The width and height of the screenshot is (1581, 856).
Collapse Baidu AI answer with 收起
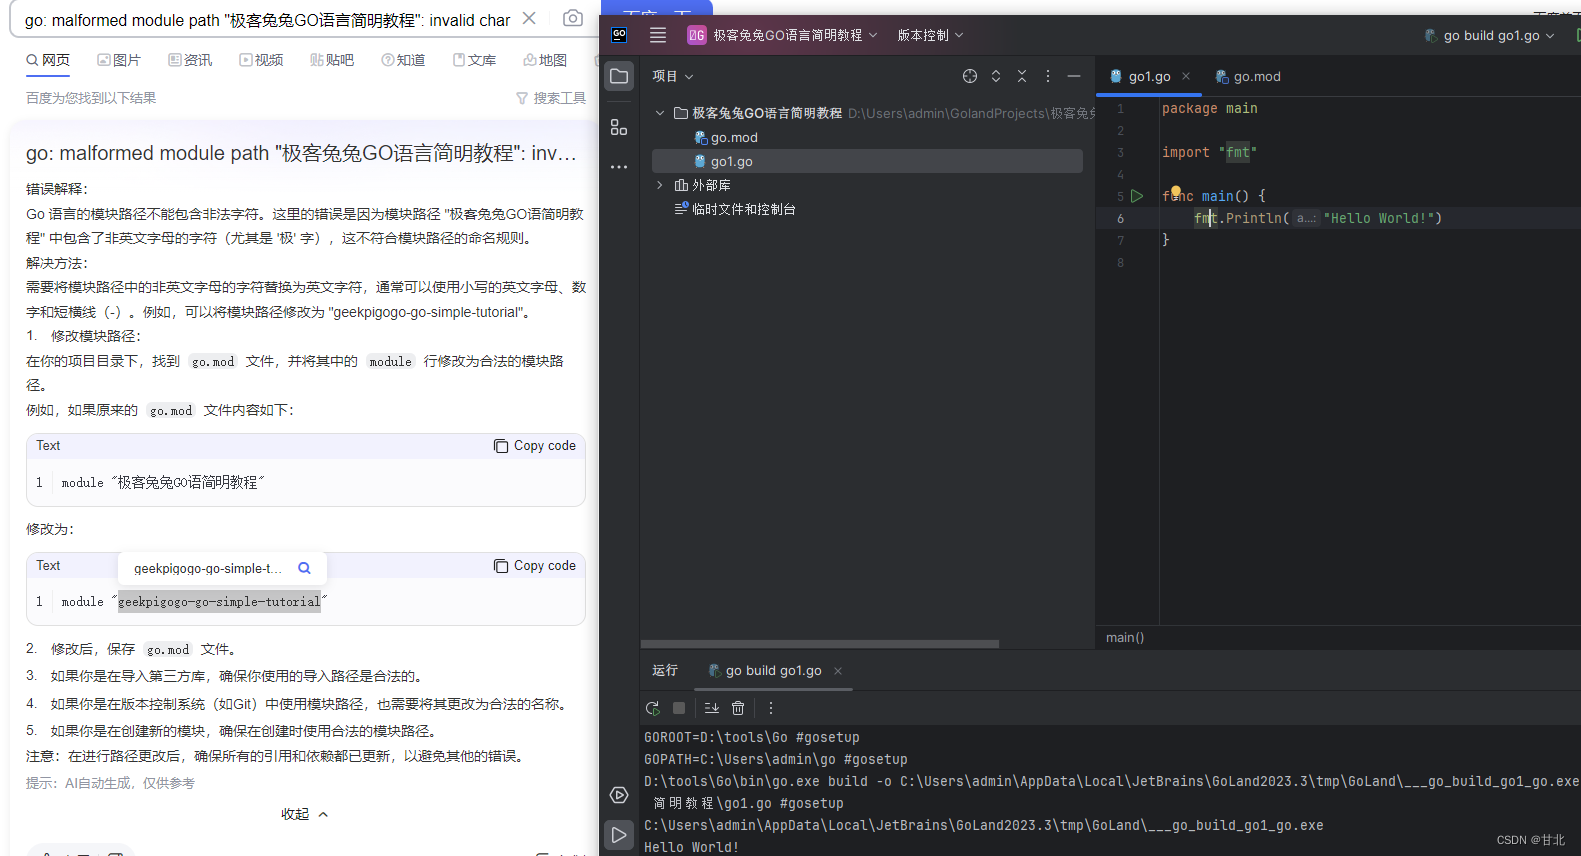point(304,814)
